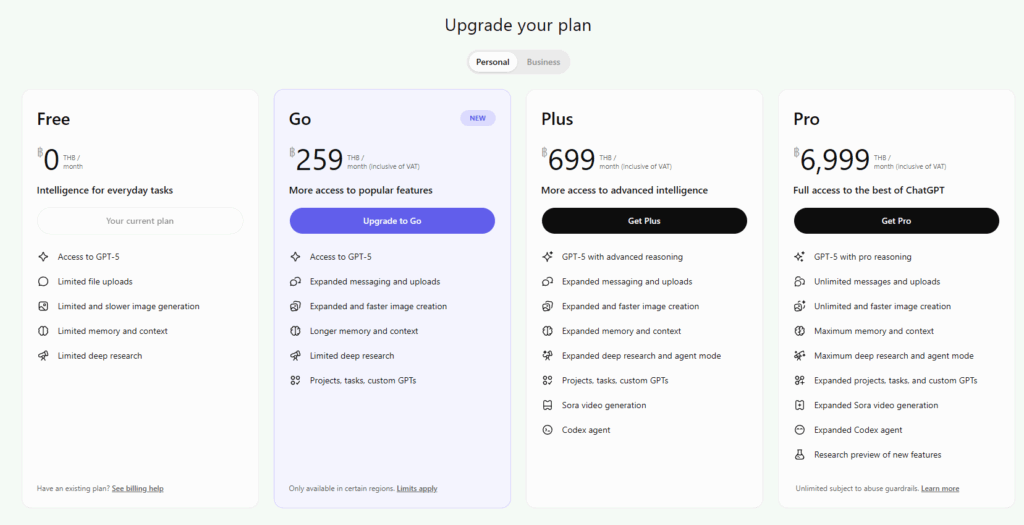Viewport: 1024px width, 525px height.
Task: Click the Limited file uploads icon in Free
Action: click(x=43, y=282)
